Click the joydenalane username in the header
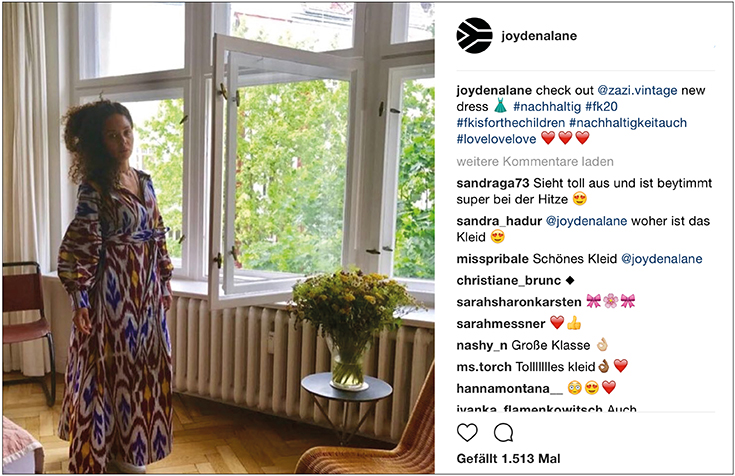The height and width of the screenshot is (476, 735). coord(539,36)
